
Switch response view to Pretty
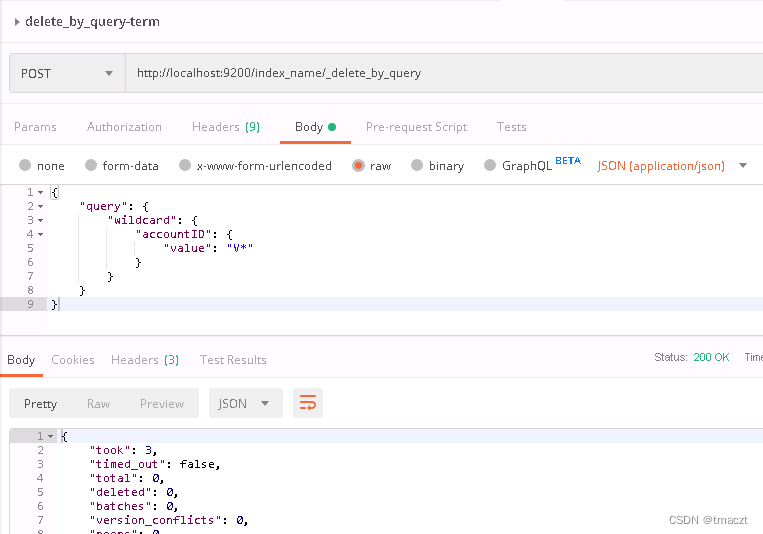pyautogui.click(x=40, y=404)
